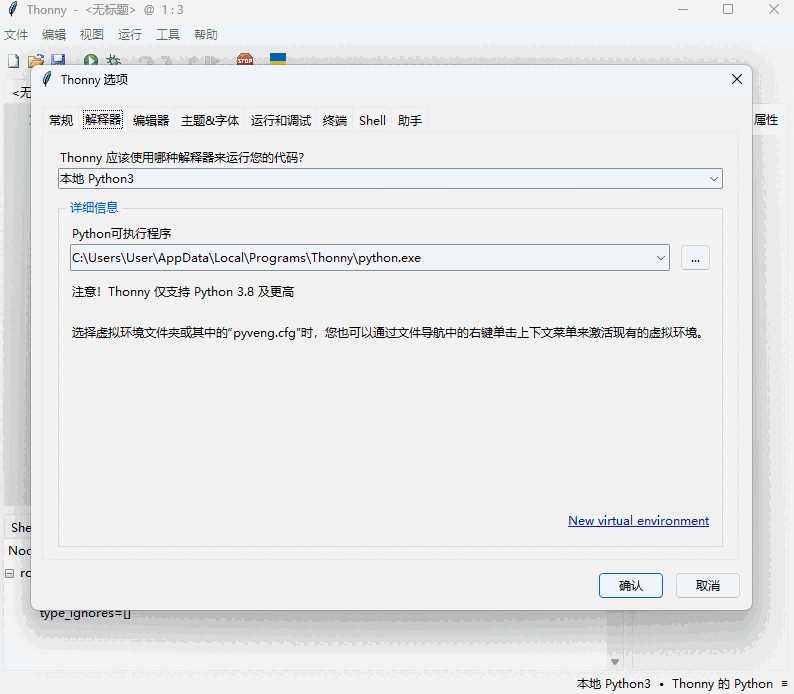This screenshot has height=694, width=794.
Task: Click the Step over toolbar icon
Action: click(146, 61)
